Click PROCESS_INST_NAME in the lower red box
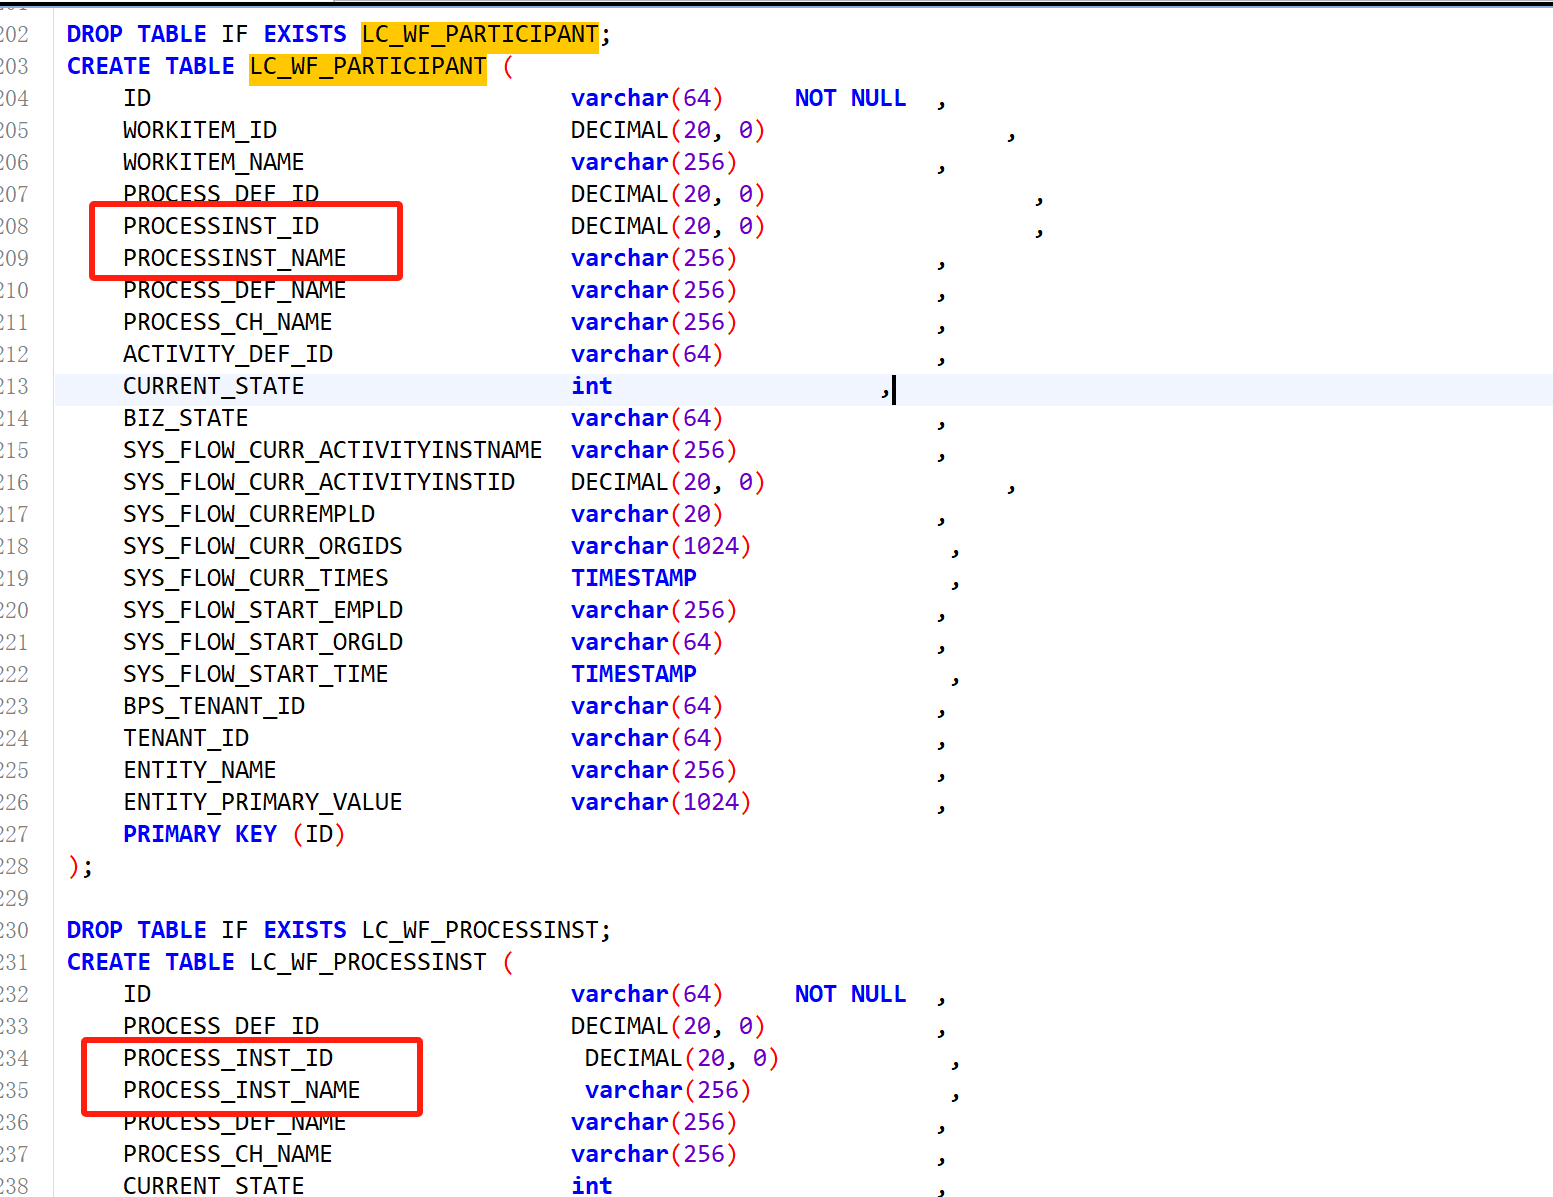This screenshot has height=1197, width=1553. pos(241,1091)
